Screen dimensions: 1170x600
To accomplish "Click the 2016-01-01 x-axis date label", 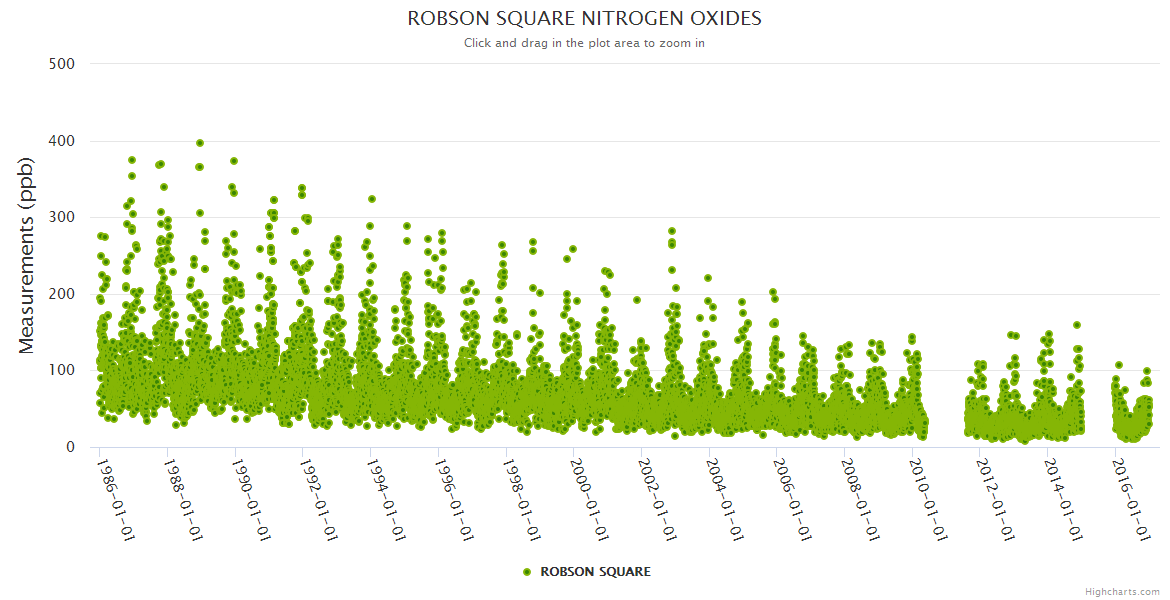I will coord(1130,500).
